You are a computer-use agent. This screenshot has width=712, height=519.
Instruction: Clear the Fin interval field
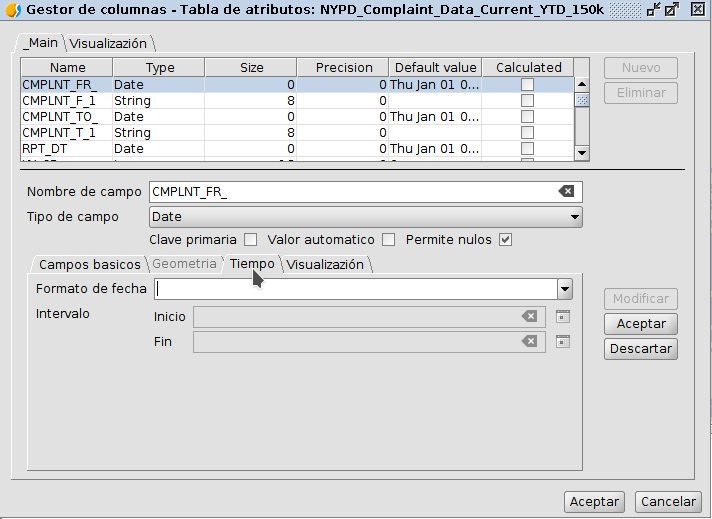coord(529,342)
